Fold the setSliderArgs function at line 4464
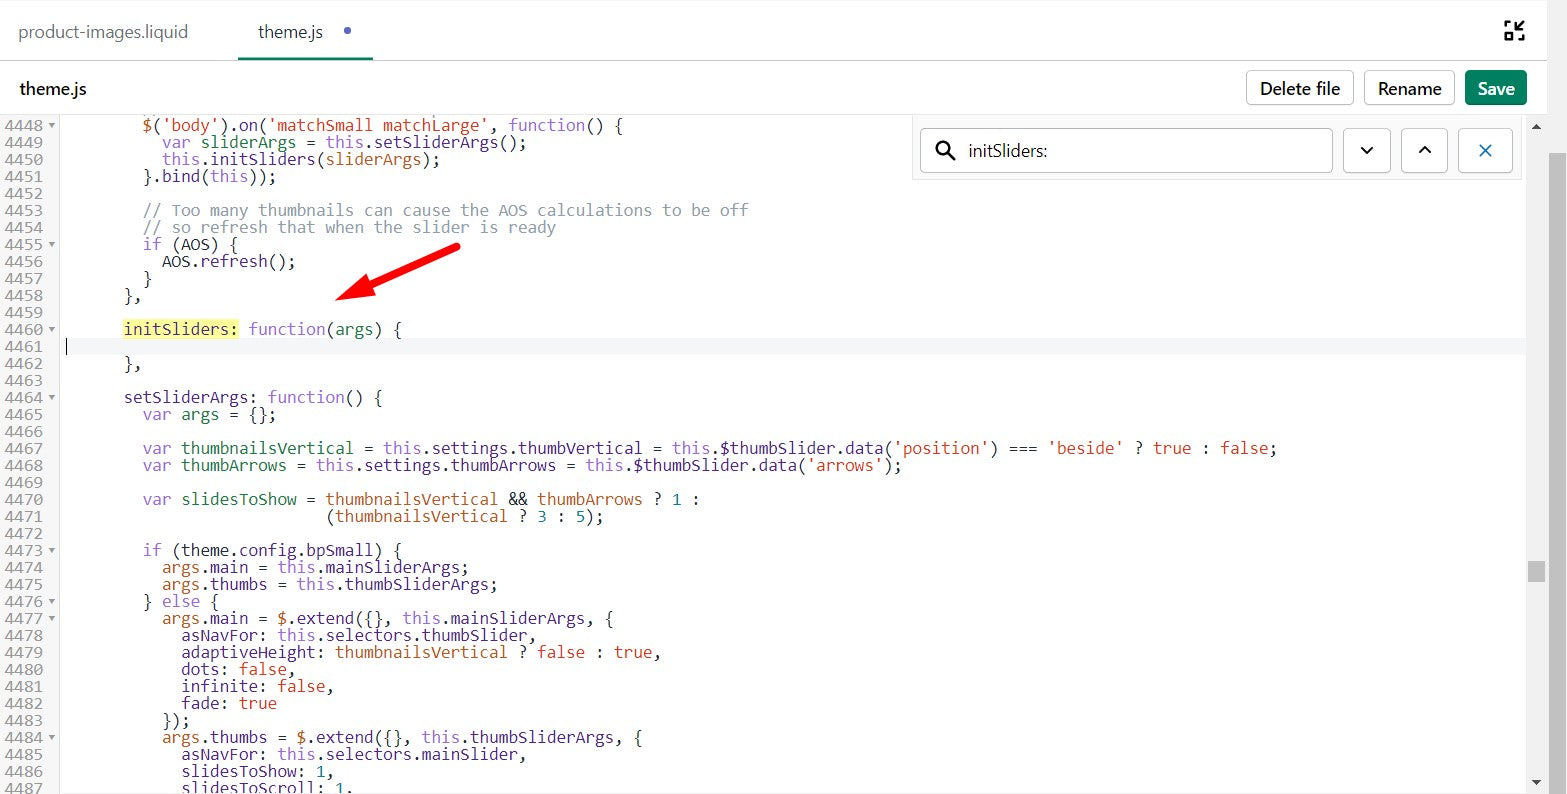Viewport: 1567px width, 794px height. [x=52, y=398]
